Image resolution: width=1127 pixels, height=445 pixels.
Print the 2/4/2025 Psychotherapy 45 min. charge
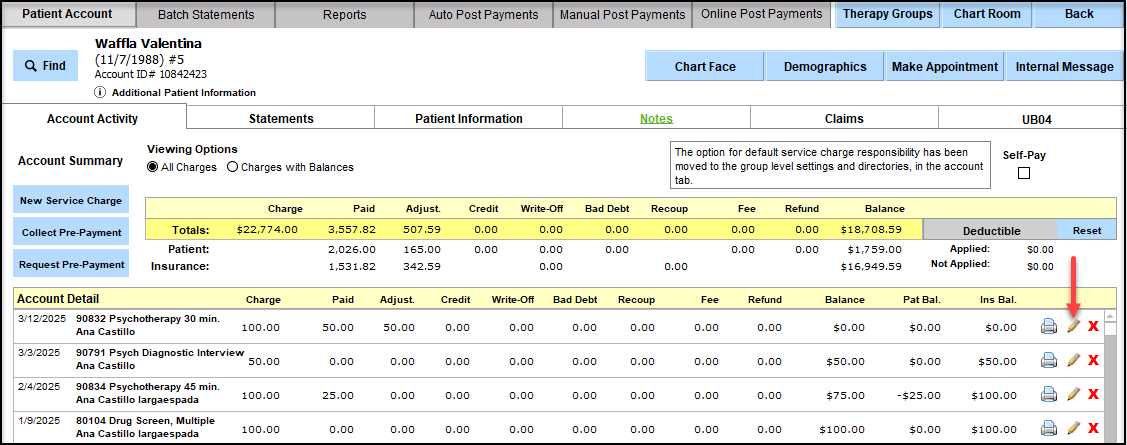(1049, 394)
